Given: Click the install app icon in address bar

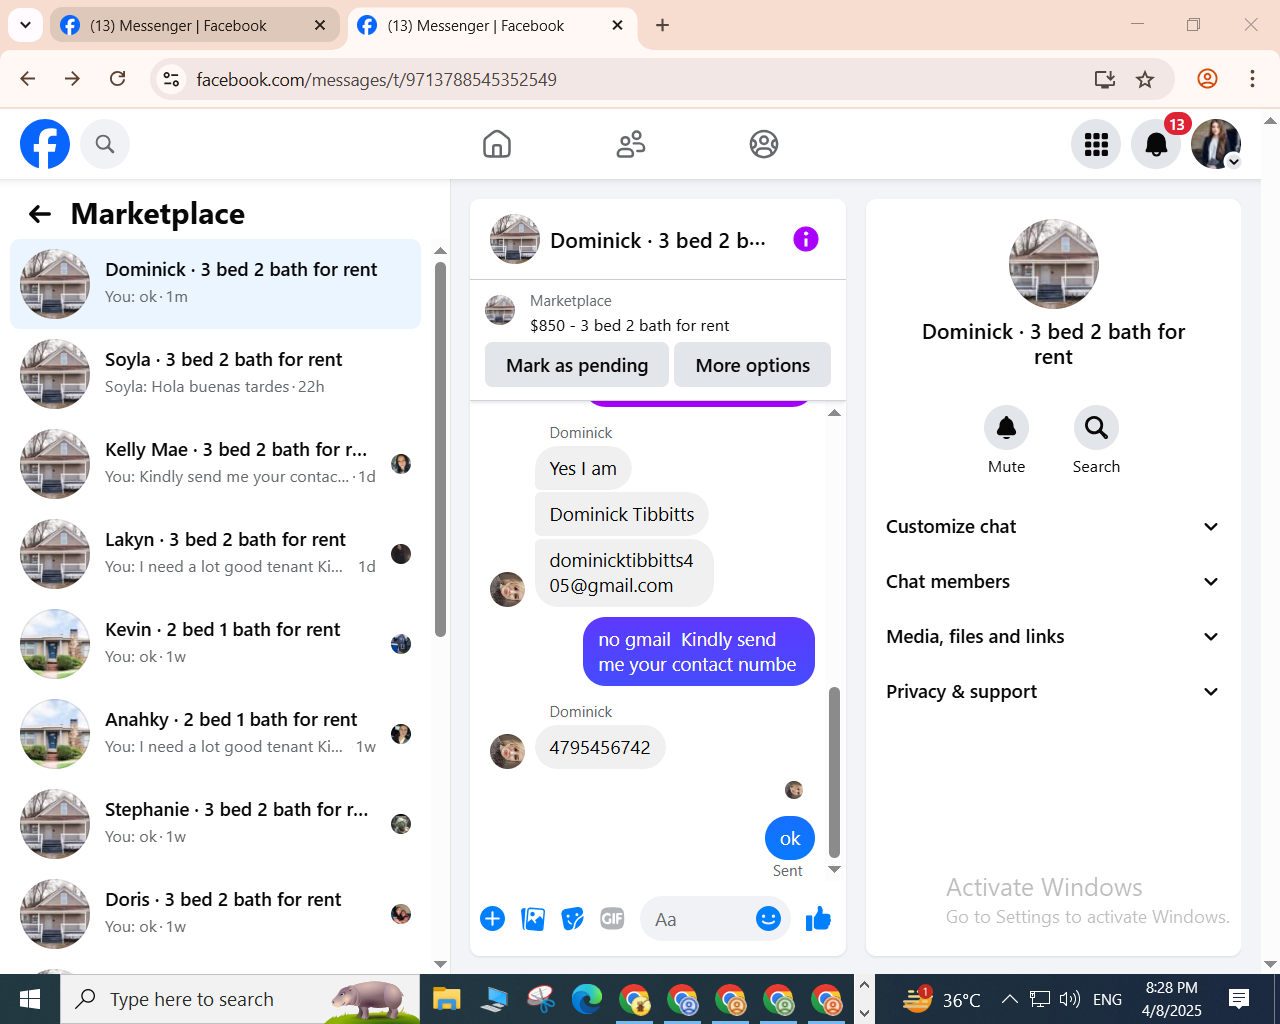Looking at the screenshot, I should point(1104,79).
